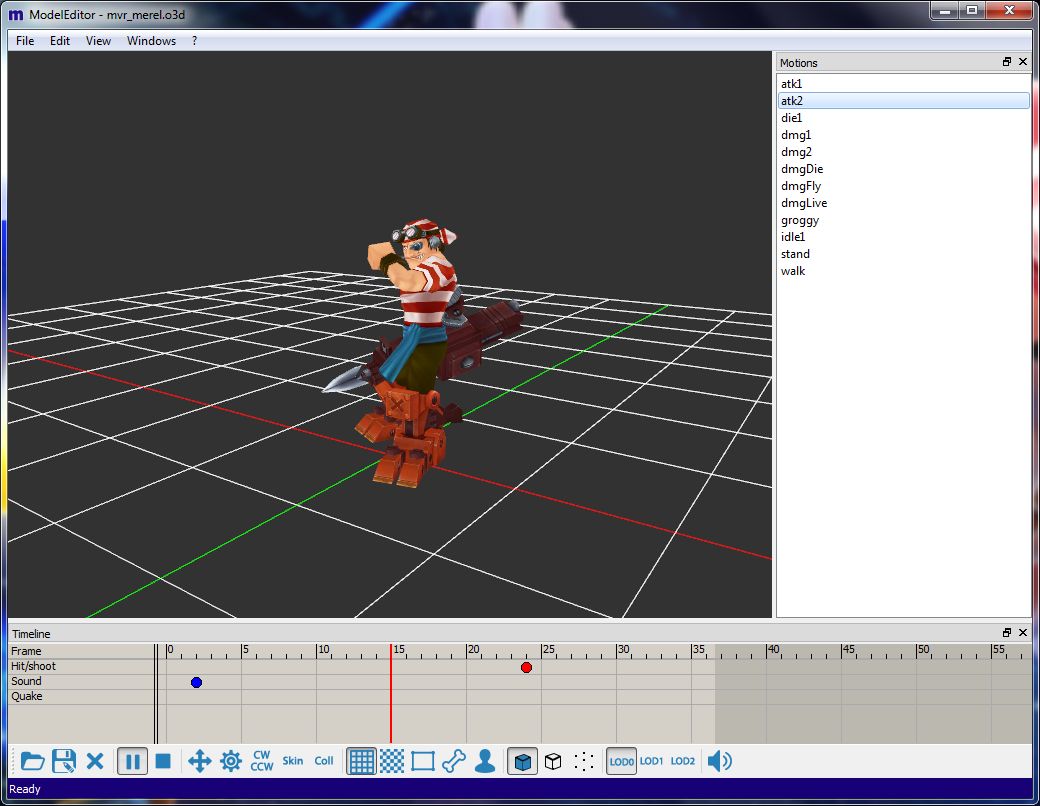Switch to vertex points view

[x=584, y=761]
